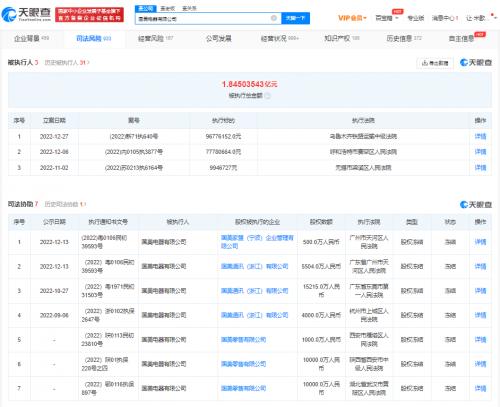Expand the 历史司法协助 1 link
Screen dimensions: 500x407
(65, 204)
